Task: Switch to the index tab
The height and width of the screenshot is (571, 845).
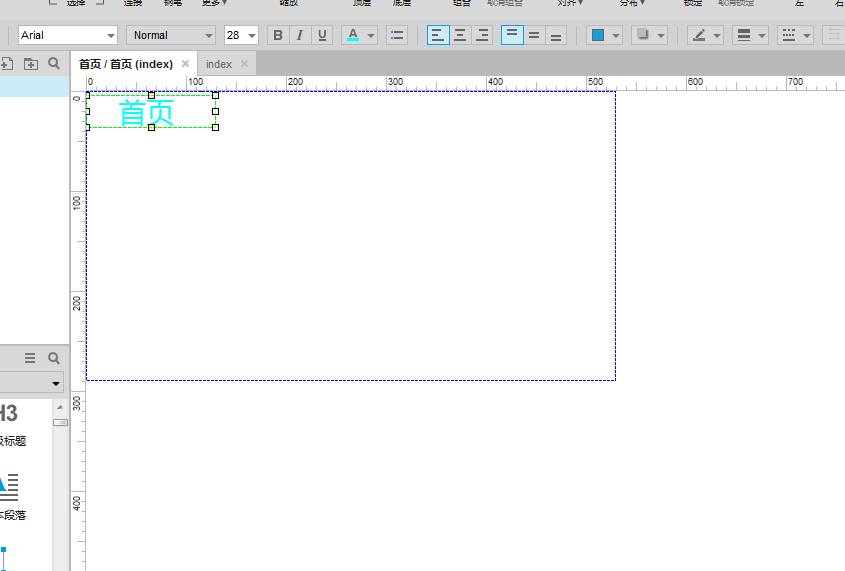Action: click(x=218, y=64)
